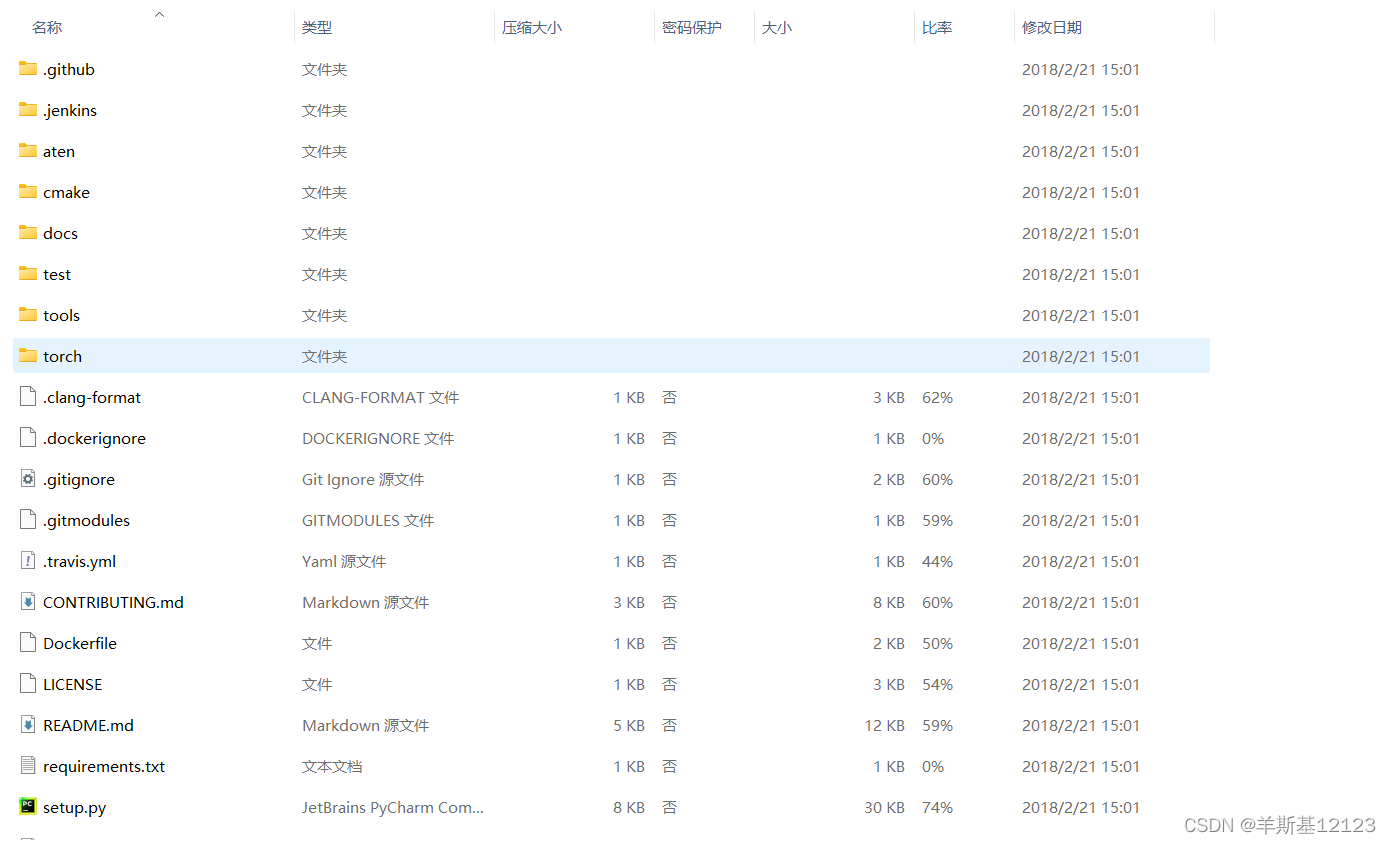Screen dimensions: 1391x844
Task: Select the .travis.yml file name
Action: click(x=80, y=561)
